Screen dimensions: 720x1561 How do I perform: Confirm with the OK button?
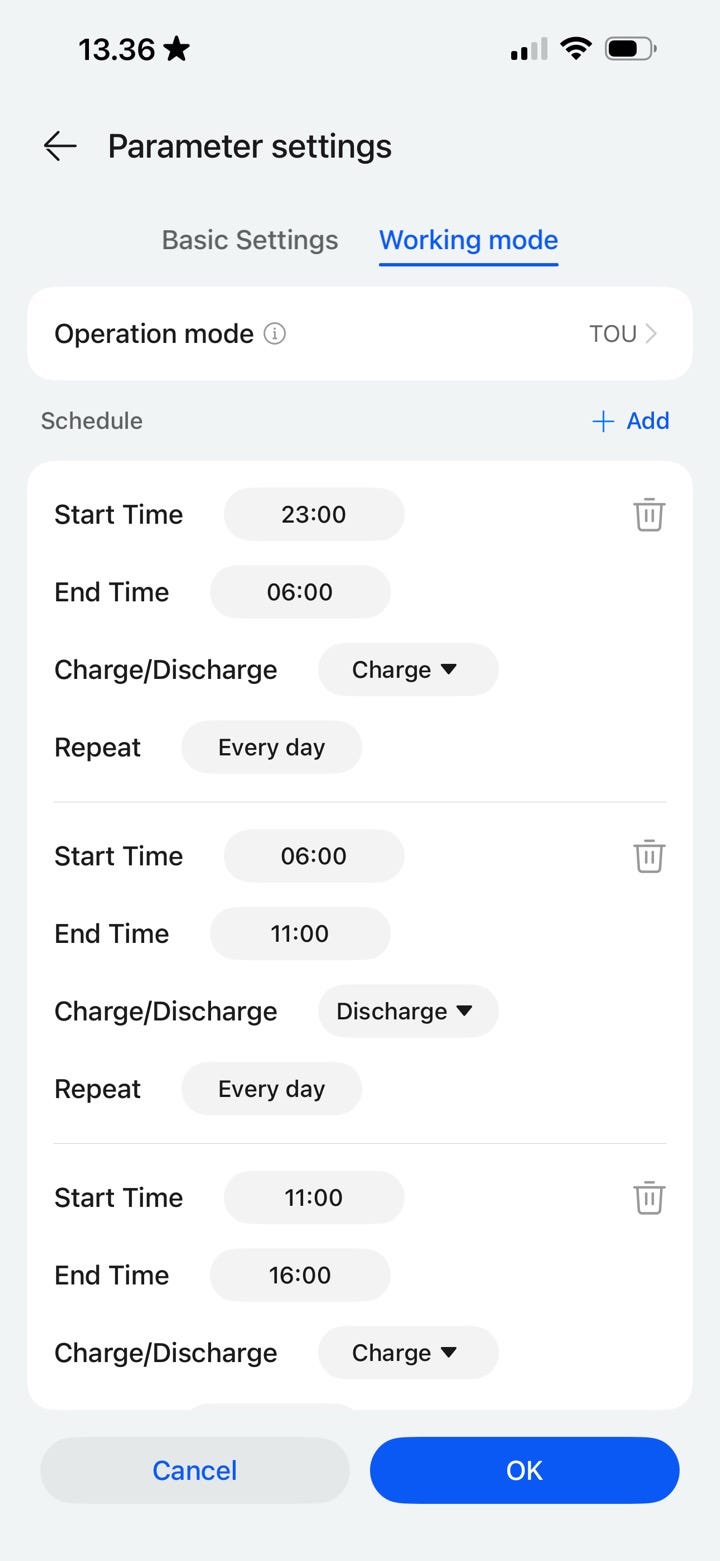tap(524, 1470)
